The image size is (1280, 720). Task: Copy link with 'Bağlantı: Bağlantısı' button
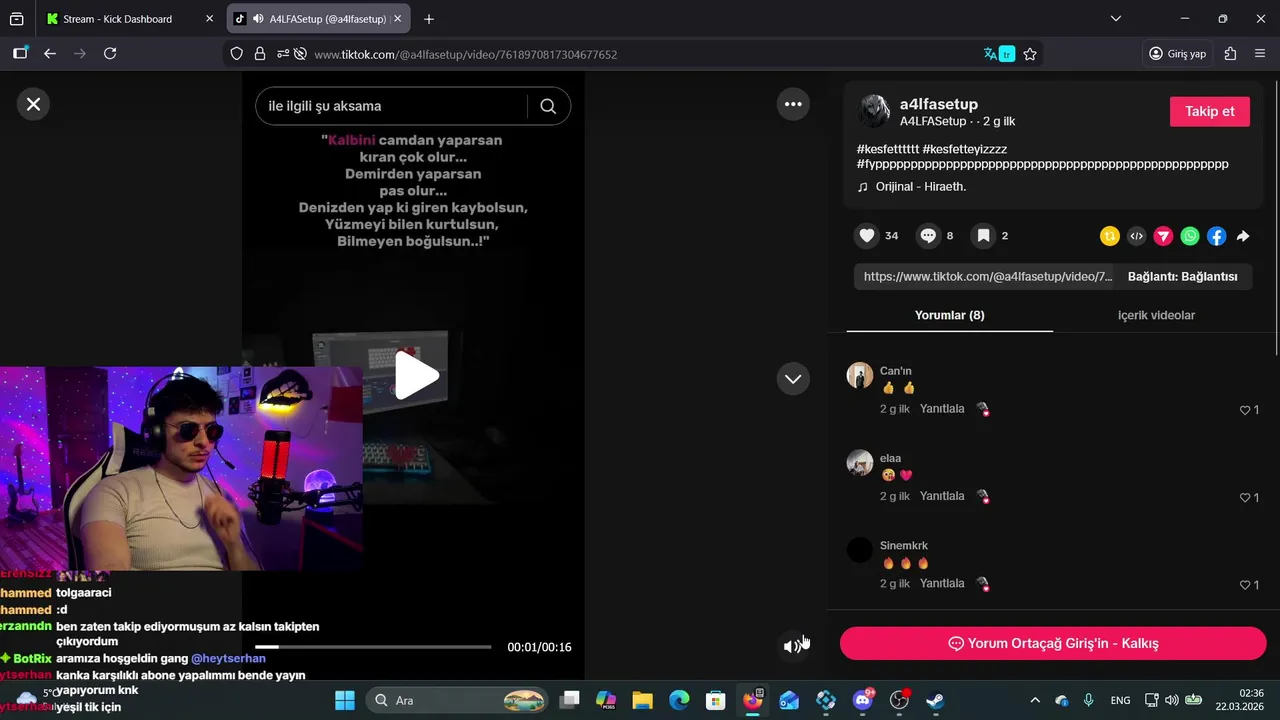coord(1183,277)
